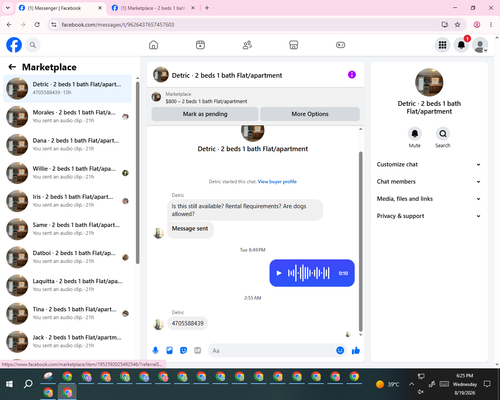The width and height of the screenshot is (500, 400).
Task: Open account profile avatar menu
Action: pyautogui.click(x=480, y=45)
